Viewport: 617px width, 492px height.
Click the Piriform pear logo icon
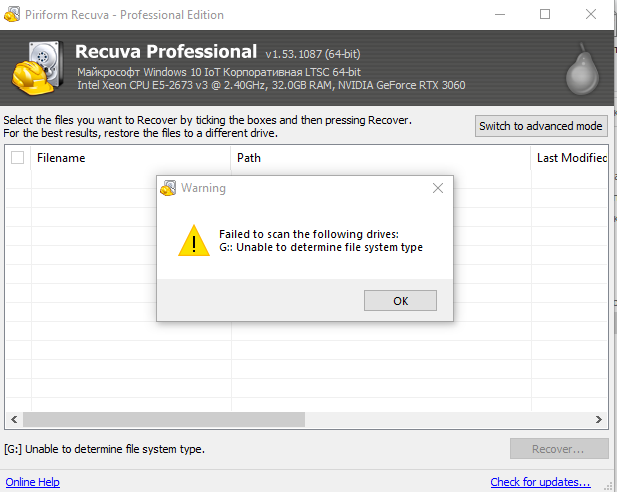tap(582, 70)
